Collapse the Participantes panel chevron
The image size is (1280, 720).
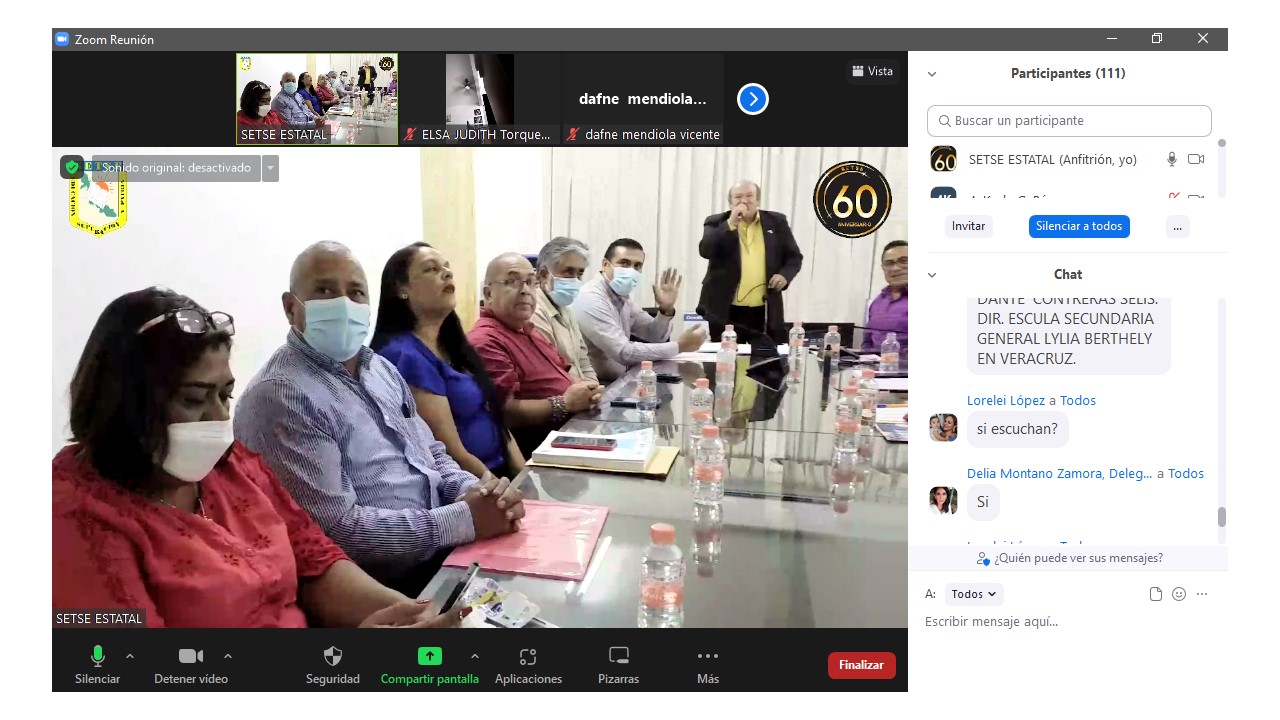point(932,74)
